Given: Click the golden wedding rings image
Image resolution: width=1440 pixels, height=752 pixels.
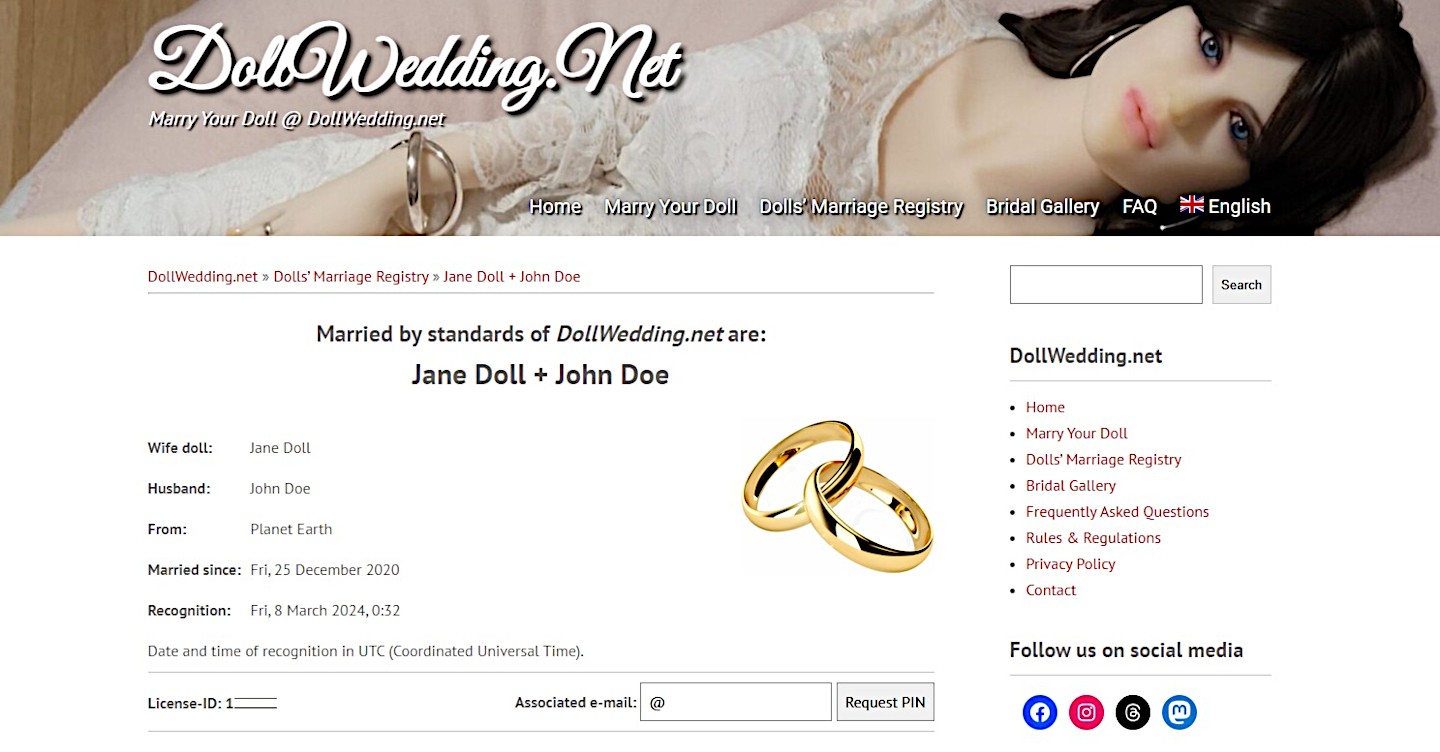Looking at the screenshot, I should [838, 495].
